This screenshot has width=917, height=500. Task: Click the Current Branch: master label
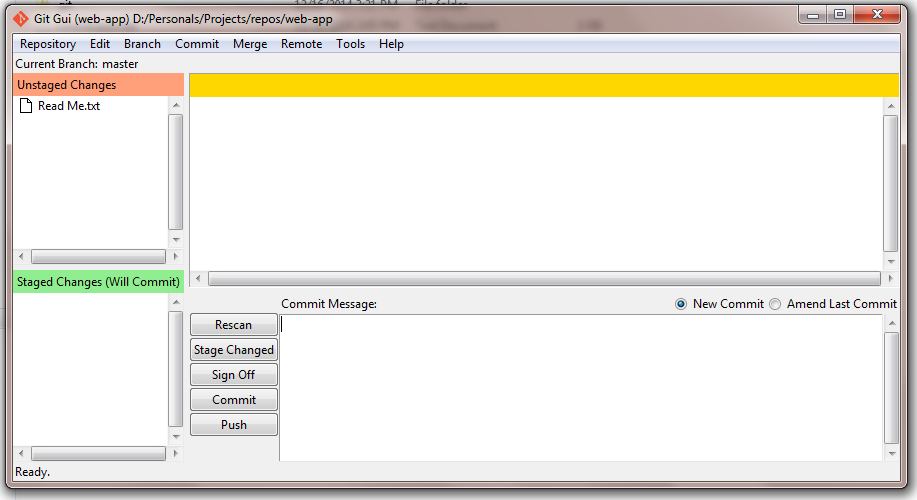point(77,64)
